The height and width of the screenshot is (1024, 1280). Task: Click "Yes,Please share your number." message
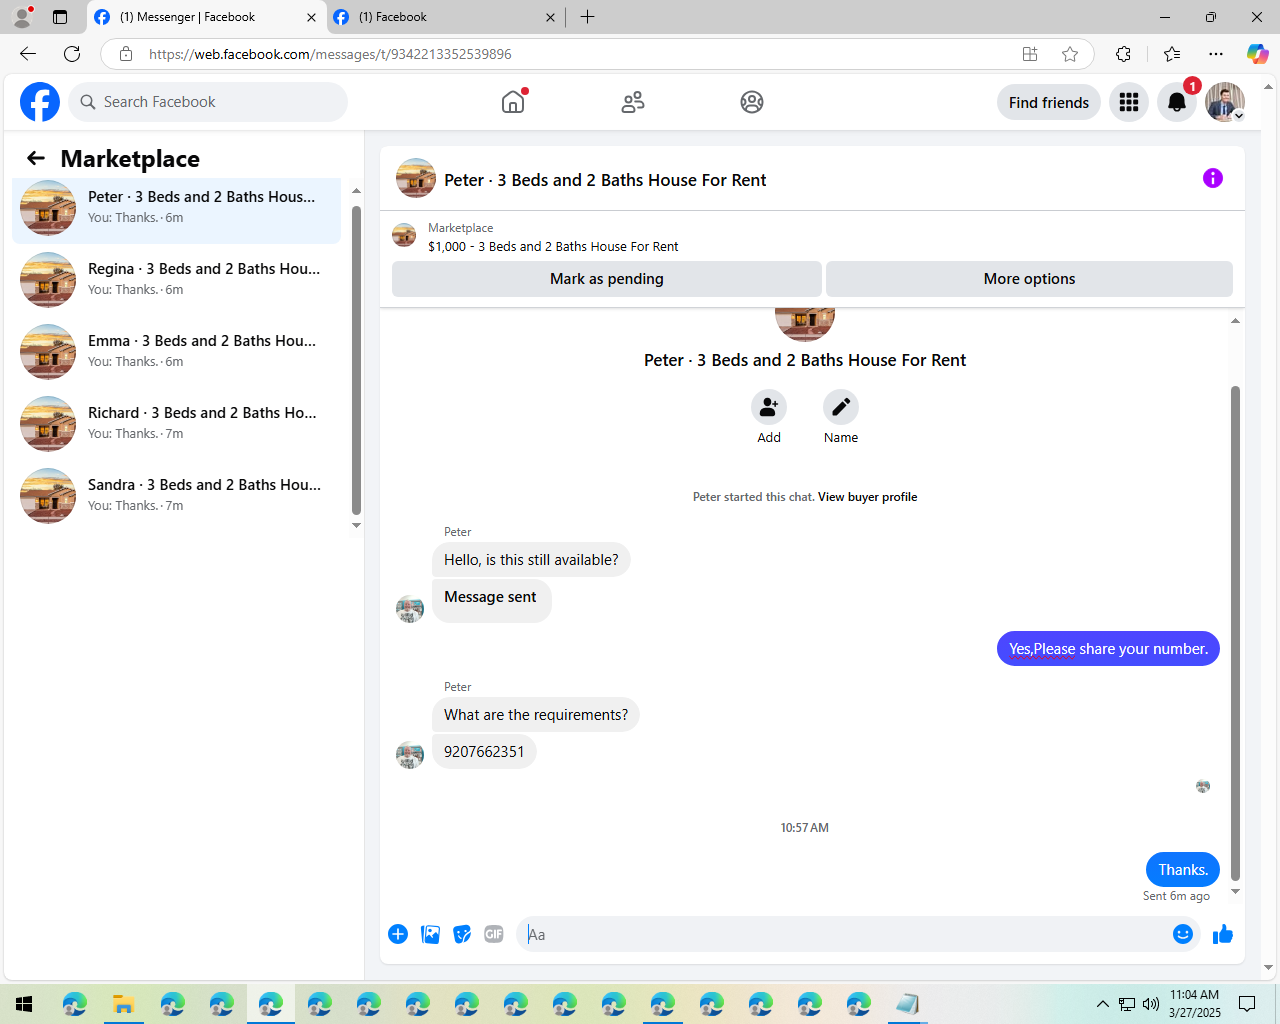[1108, 649]
